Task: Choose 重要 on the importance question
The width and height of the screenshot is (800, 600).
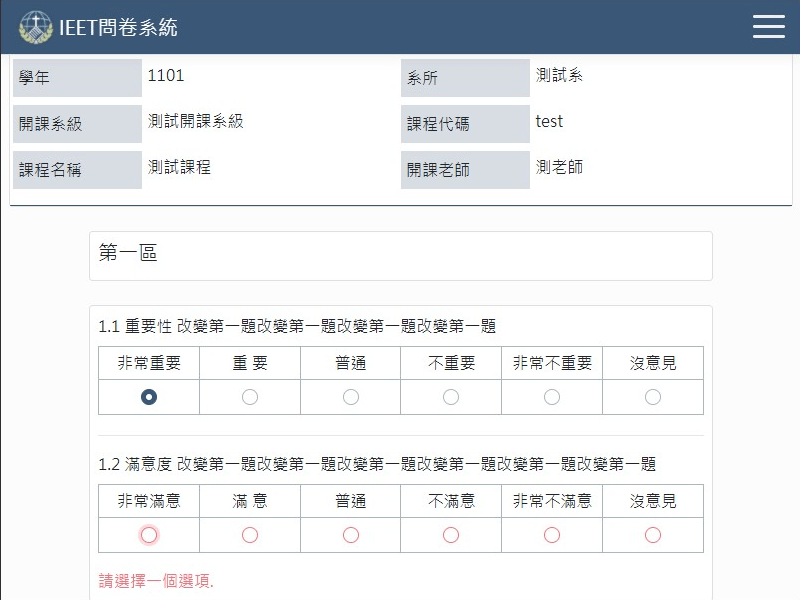Action: (249, 396)
